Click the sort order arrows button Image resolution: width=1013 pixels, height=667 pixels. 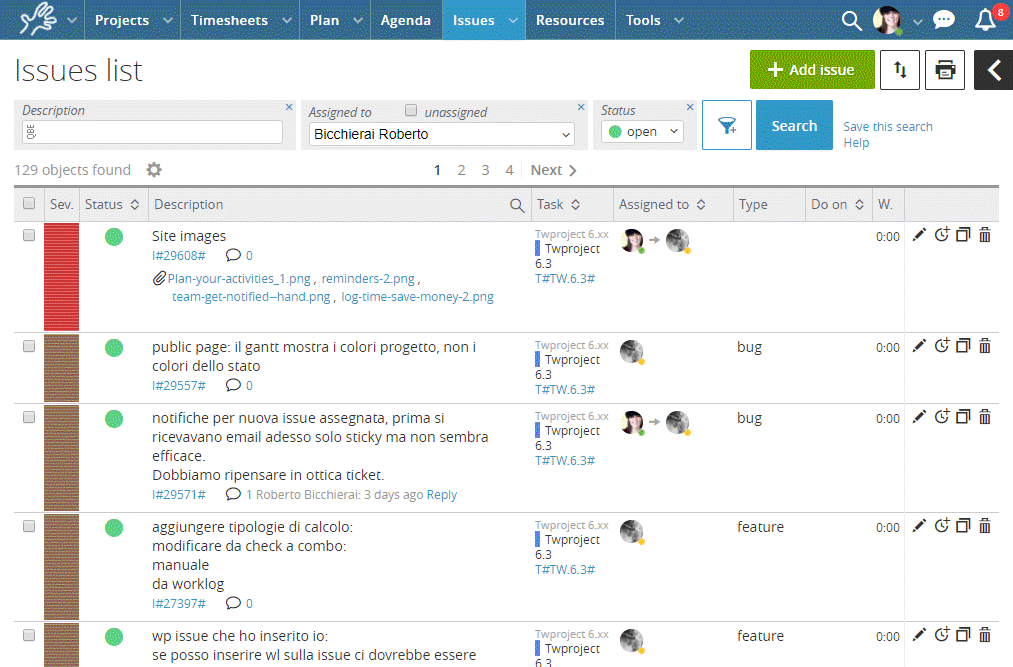point(900,70)
